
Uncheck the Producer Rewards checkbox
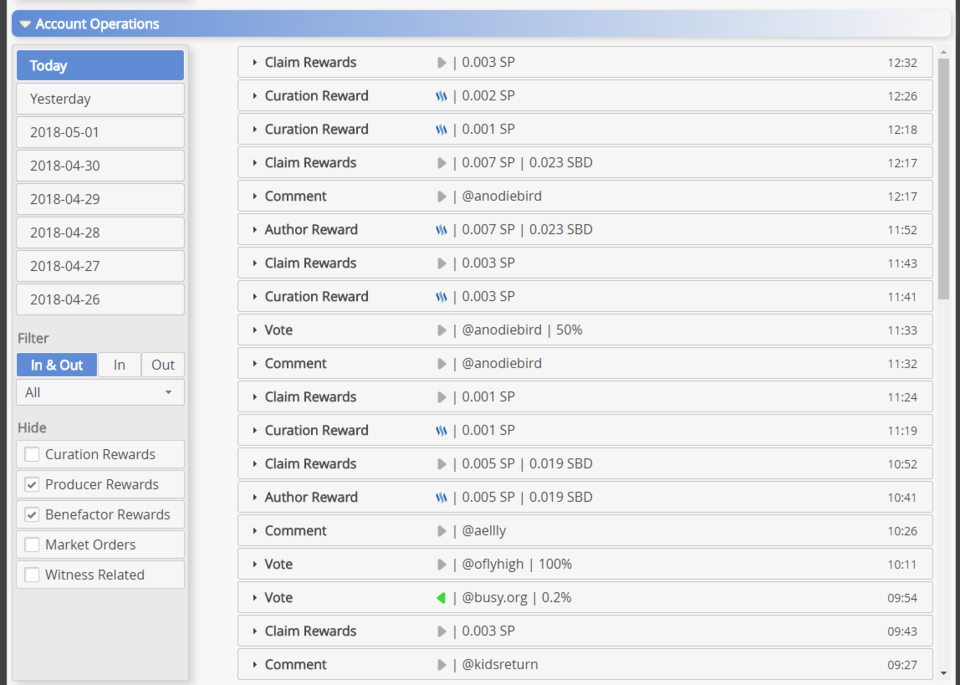[32, 485]
